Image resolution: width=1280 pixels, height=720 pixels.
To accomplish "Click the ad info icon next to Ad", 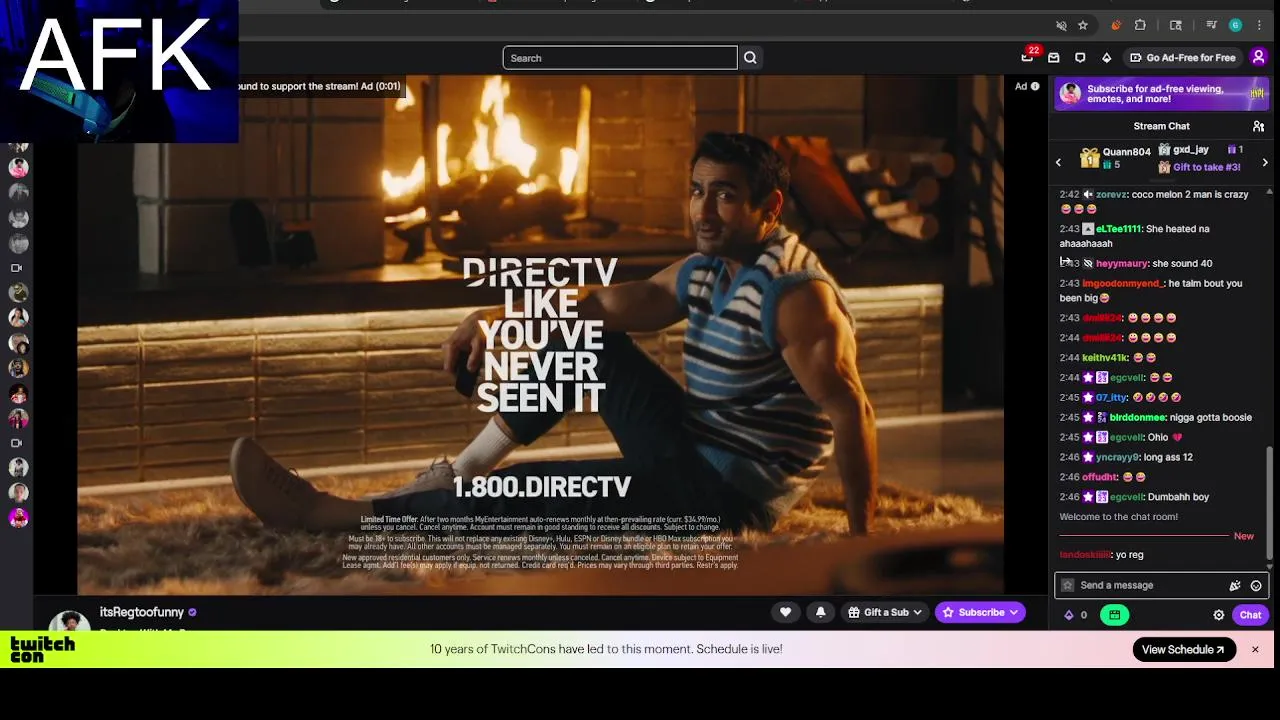I will click(1035, 86).
